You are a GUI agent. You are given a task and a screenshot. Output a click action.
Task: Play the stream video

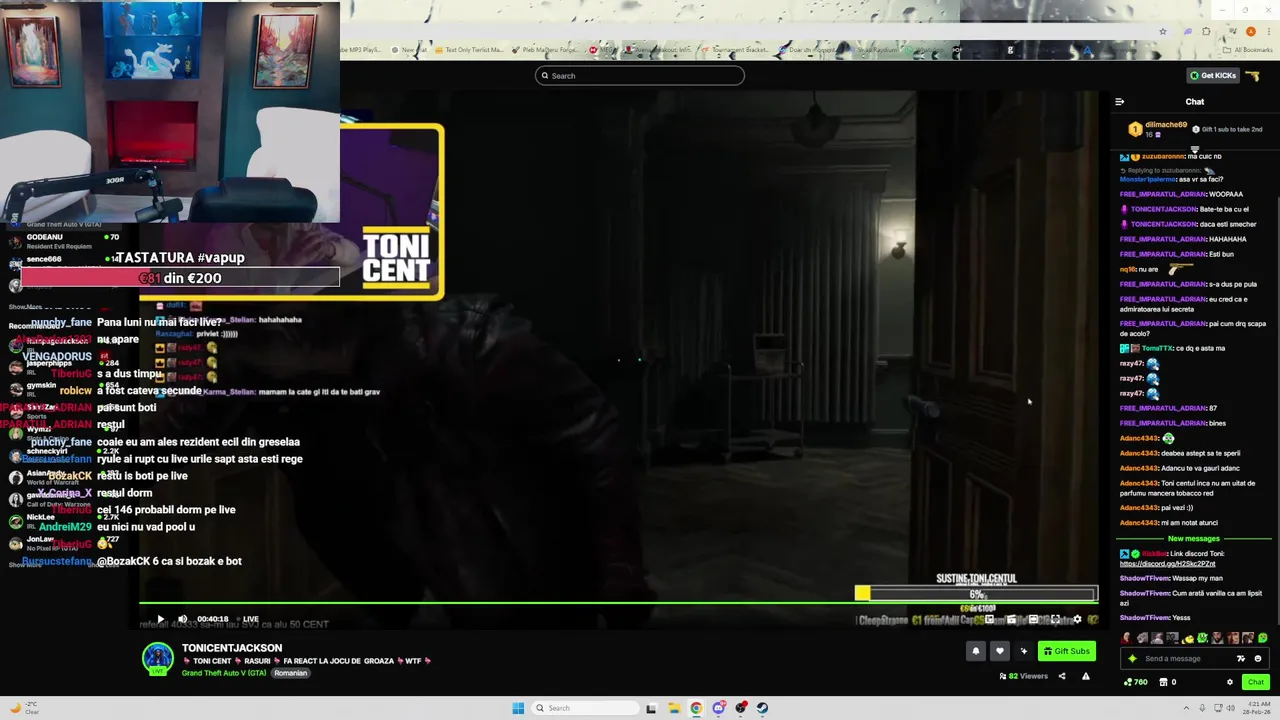(x=160, y=619)
